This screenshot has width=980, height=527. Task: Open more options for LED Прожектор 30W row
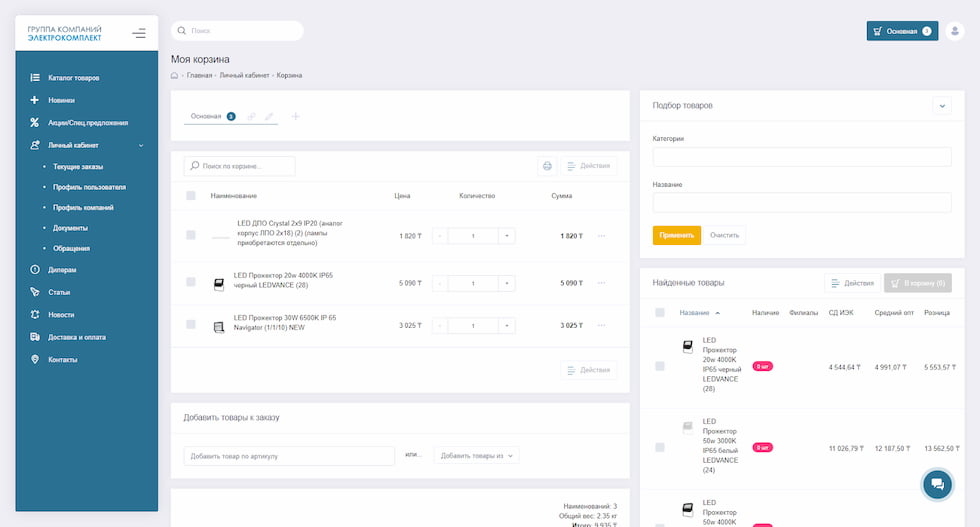click(x=601, y=325)
